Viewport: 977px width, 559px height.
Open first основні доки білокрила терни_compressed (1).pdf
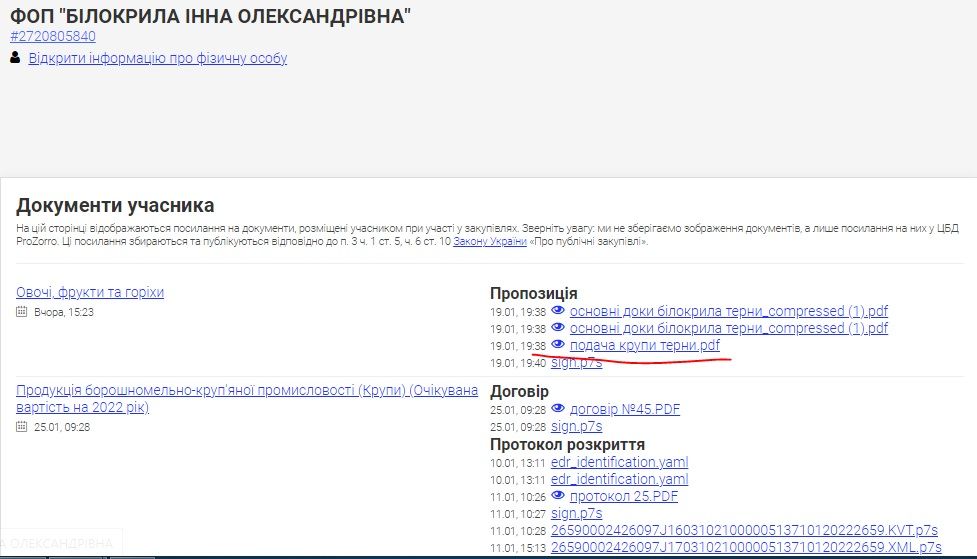(x=728, y=311)
